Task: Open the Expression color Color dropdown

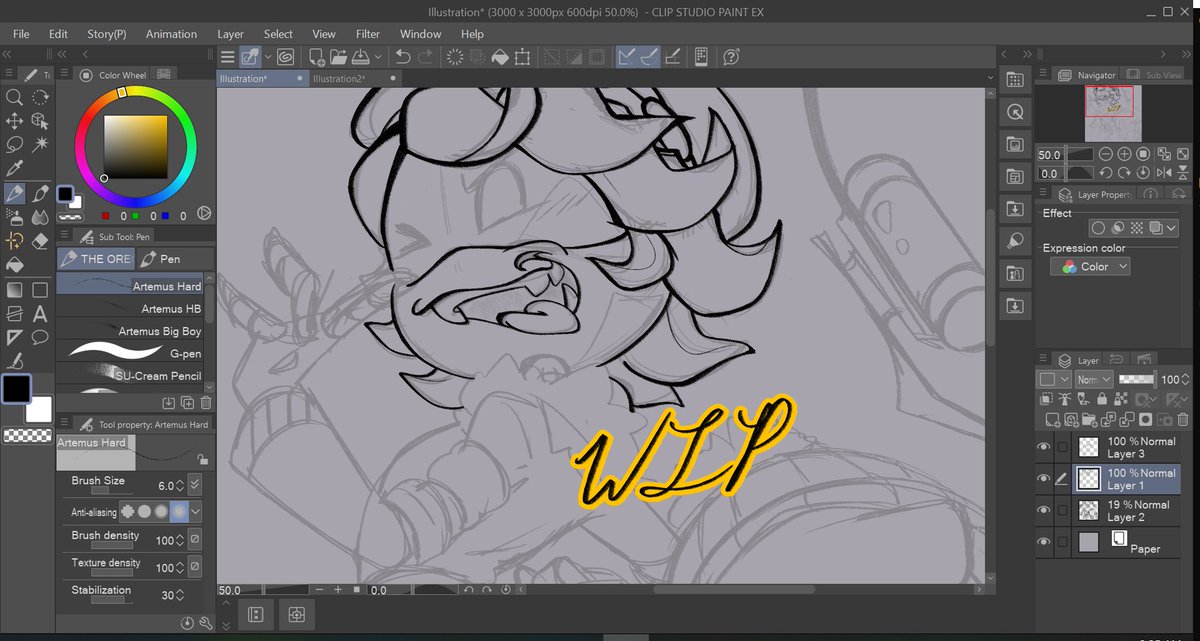Action: (1090, 266)
